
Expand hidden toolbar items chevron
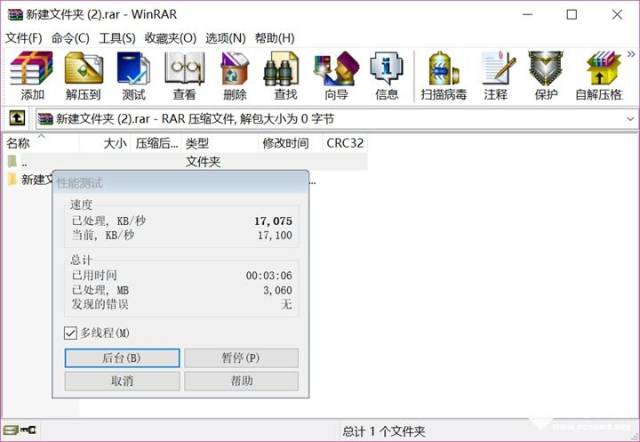(631, 54)
